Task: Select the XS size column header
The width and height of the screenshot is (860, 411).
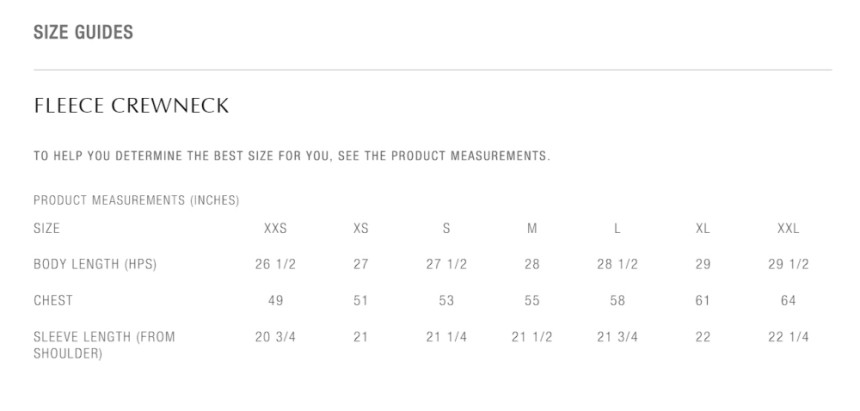Action: click(361, 228)
